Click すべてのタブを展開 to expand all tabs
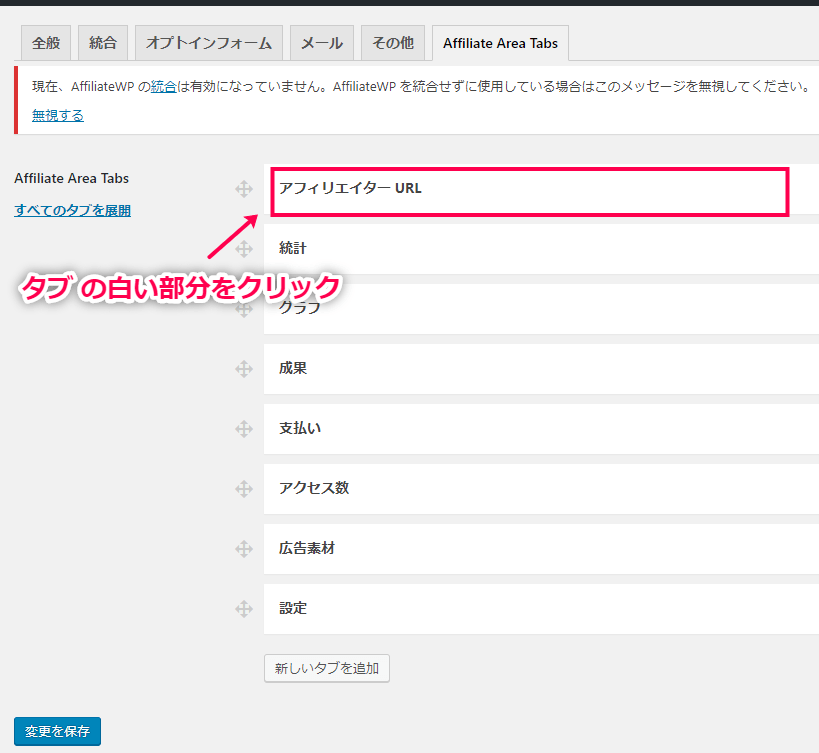The width and height of the screenshot is (819, 753). tap(73, 210)
